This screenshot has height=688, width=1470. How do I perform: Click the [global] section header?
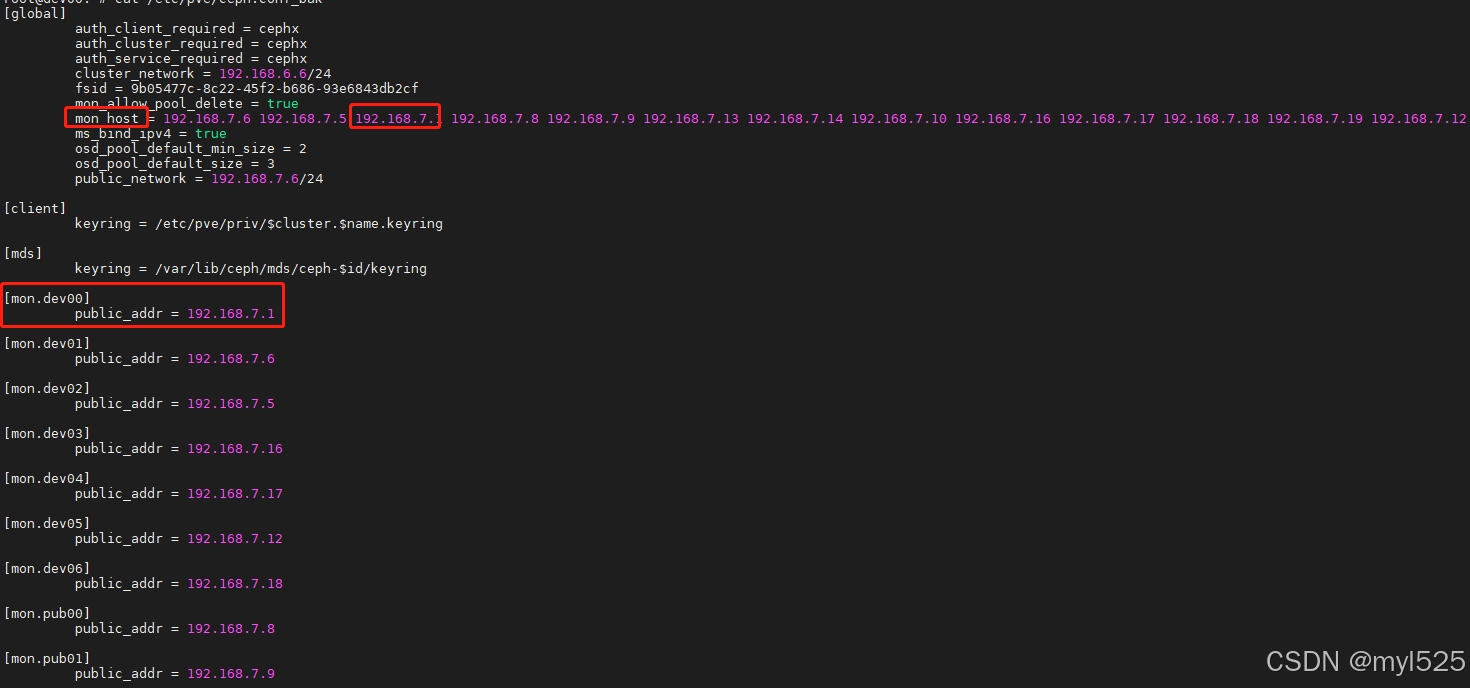pyautogui.click(x=35, y=14)
